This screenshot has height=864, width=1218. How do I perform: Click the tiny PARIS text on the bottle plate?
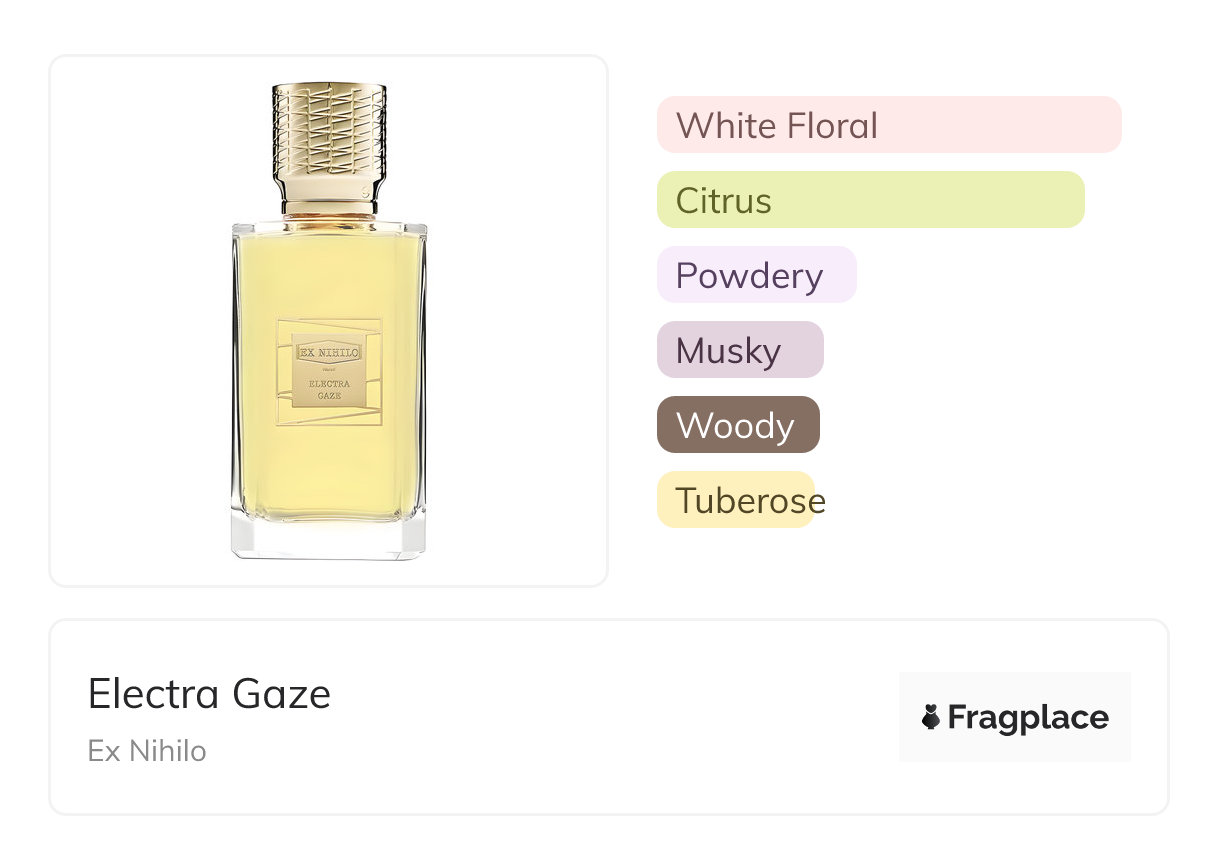329,368
